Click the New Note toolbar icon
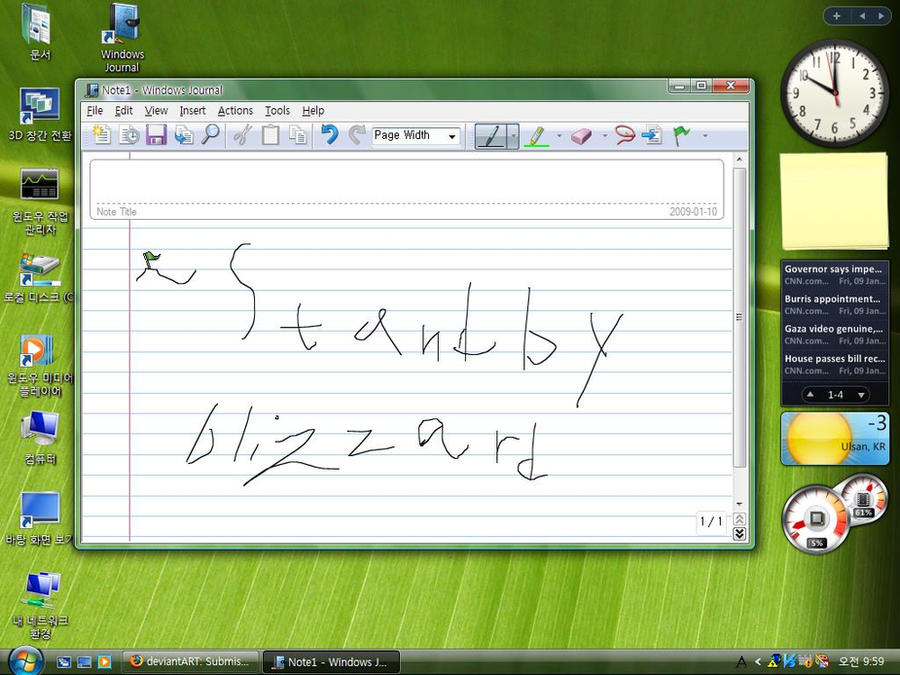 pyautogui.click(x=102, y=135)
